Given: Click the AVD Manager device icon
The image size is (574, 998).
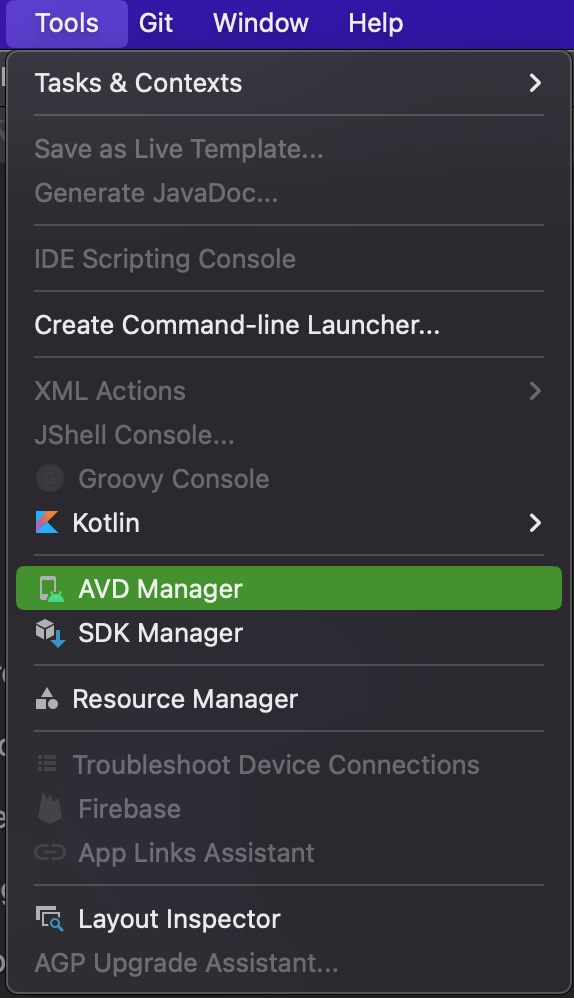Looking at the screenshot, I should coord(51,589).
